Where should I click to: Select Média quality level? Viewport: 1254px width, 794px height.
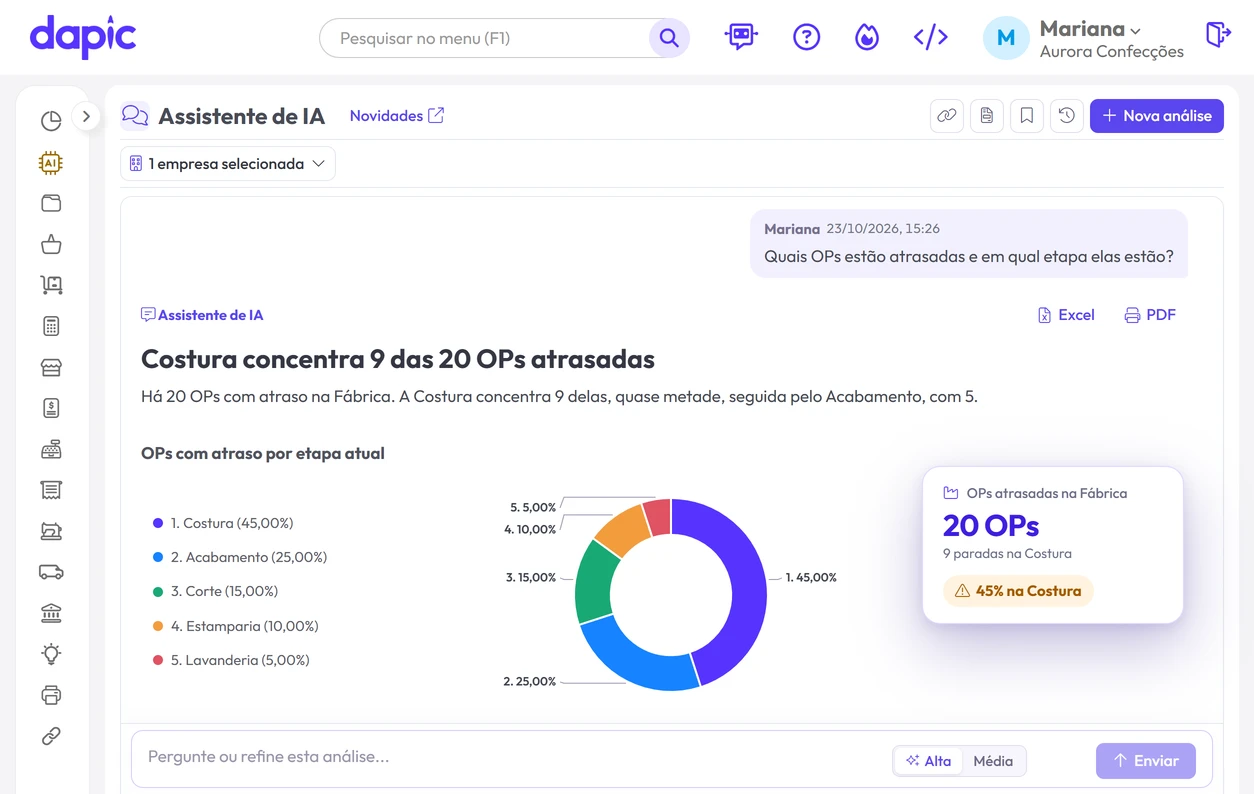coord(993,761)
